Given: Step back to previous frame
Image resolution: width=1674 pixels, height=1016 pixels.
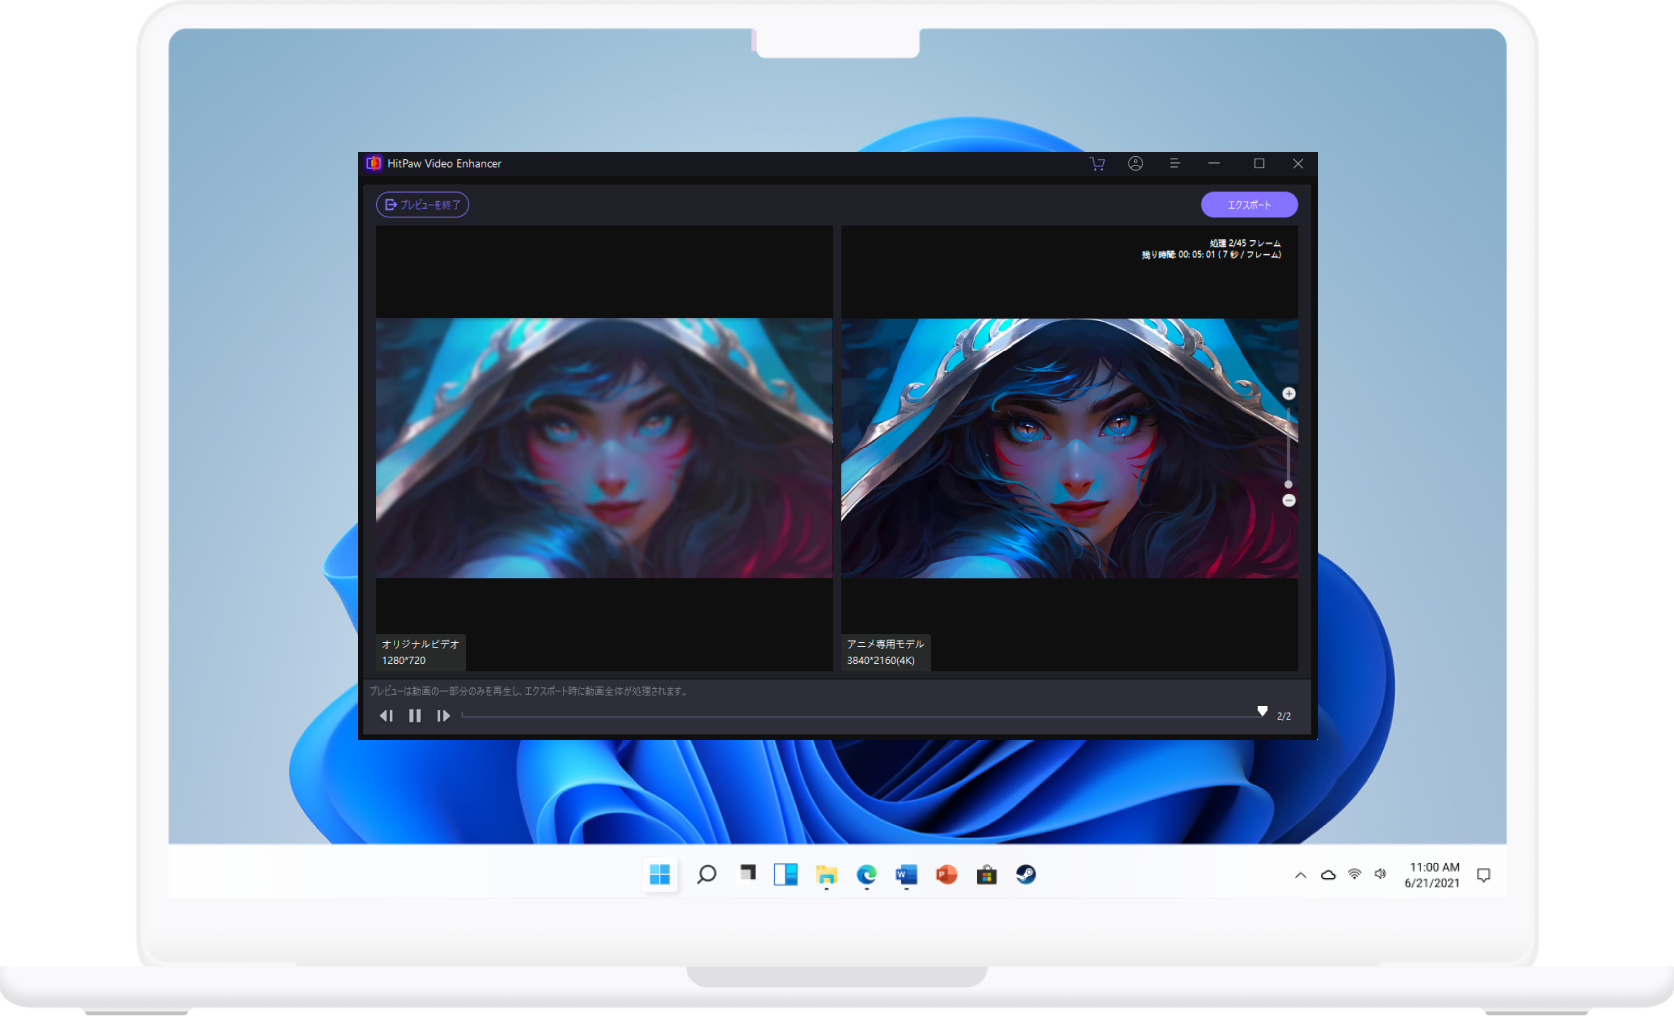Looking at the screenshot, I should click(x=386, y=716).
